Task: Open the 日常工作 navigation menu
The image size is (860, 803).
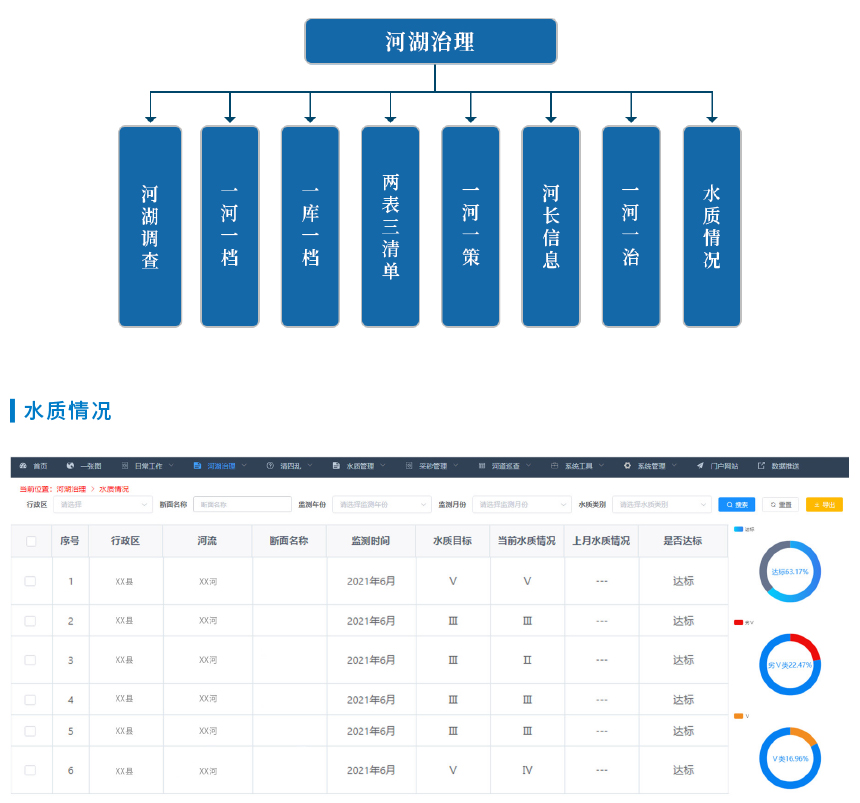Action: coord(146,466)
